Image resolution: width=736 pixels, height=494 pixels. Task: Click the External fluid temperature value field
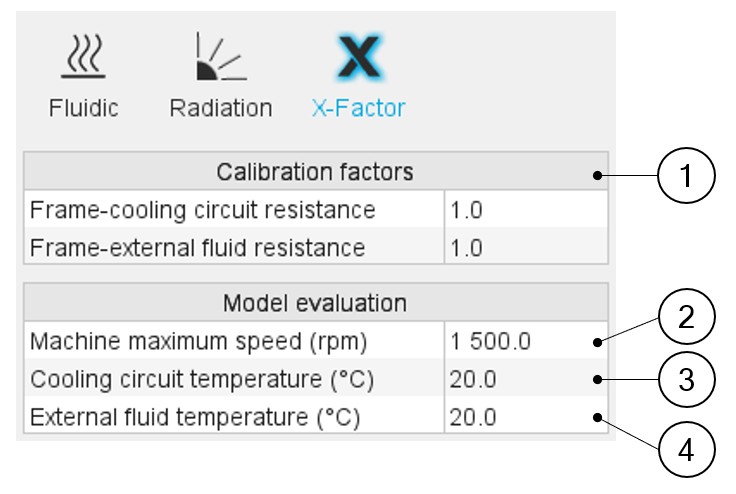(x=525, y=416)
